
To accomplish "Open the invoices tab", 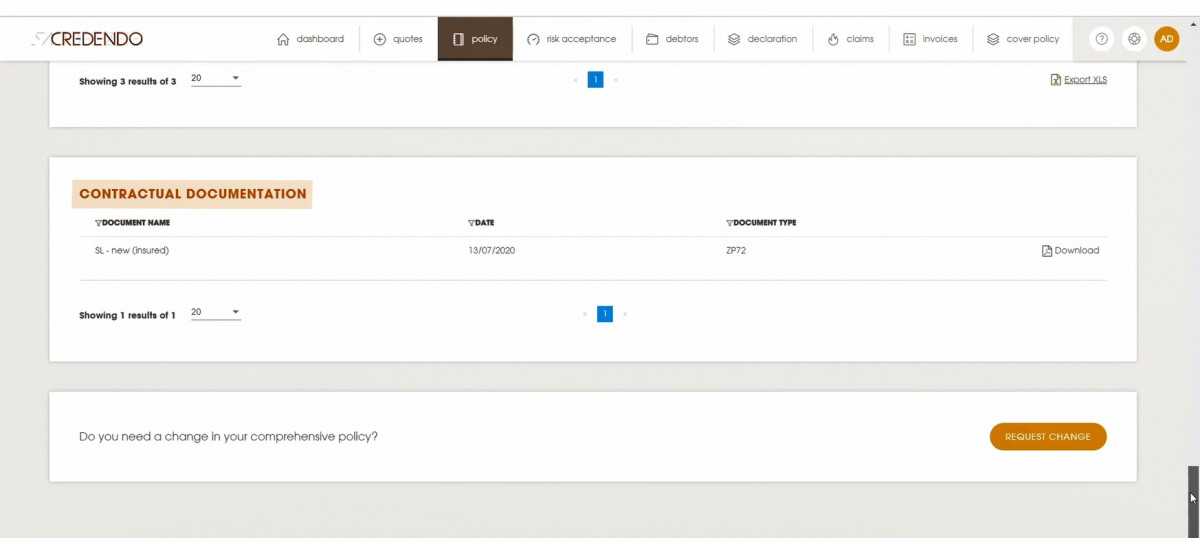I will point(930,39).
